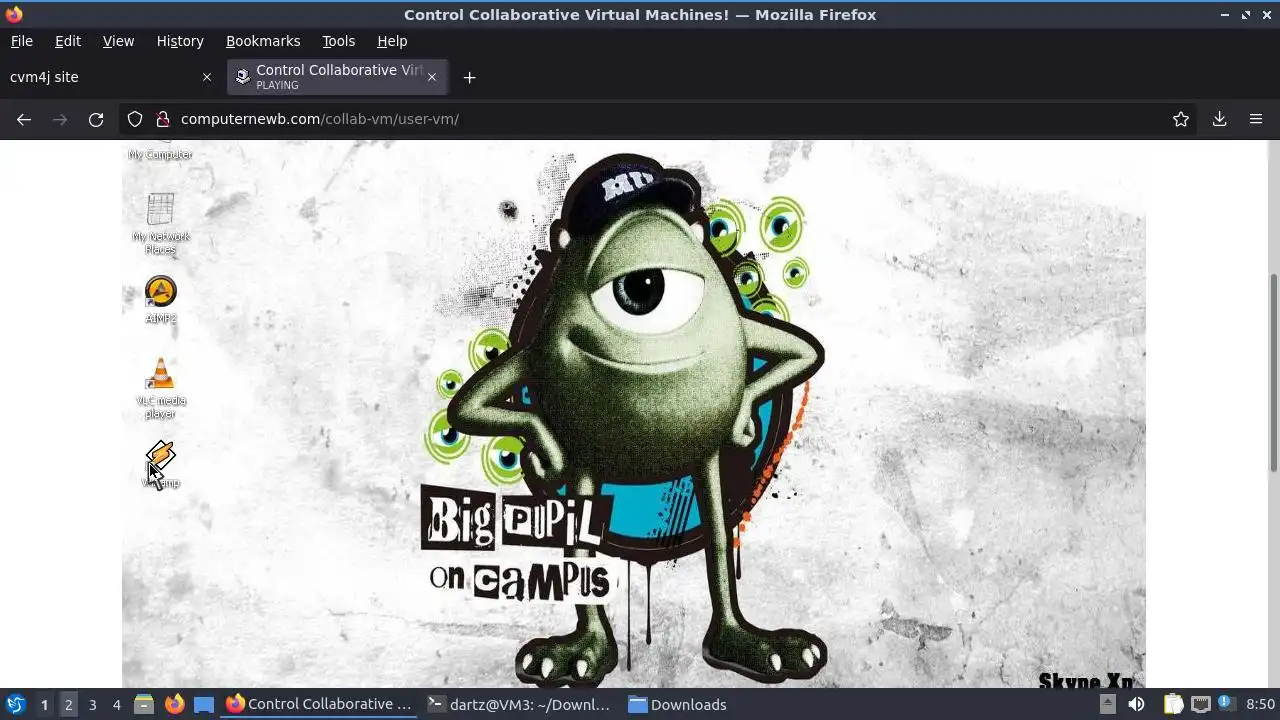The image size is (1280, 720).
Task: Open the Firefox hamburger application menu
Action: pyautogui.click(x=1256, y=119)
